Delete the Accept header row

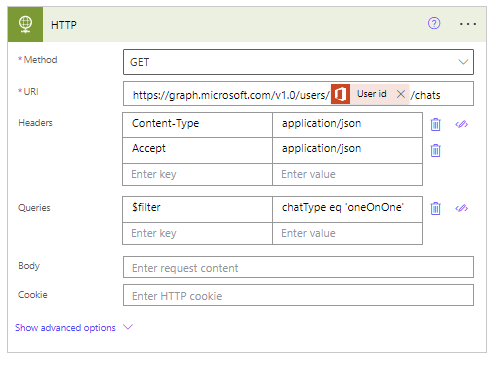pyautogui.click(x=435, y=150)
